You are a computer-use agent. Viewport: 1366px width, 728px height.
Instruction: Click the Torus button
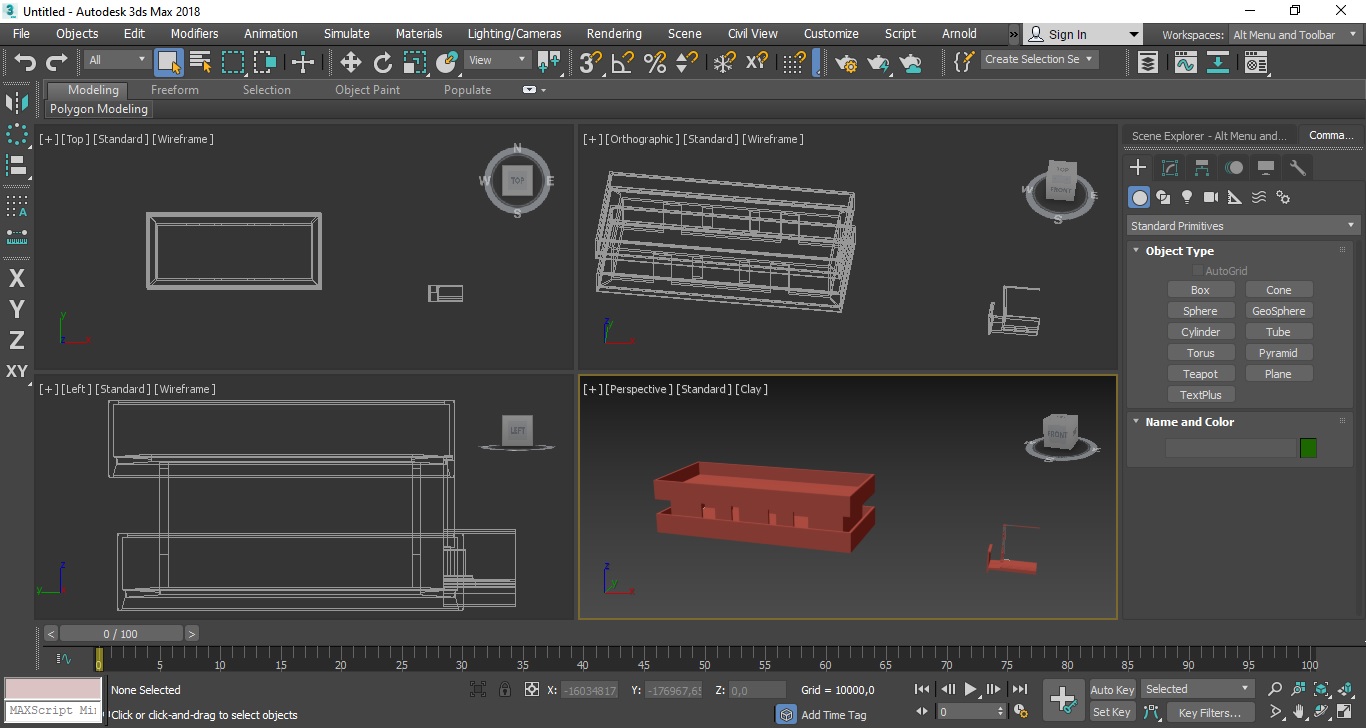tap(1200, 353)
